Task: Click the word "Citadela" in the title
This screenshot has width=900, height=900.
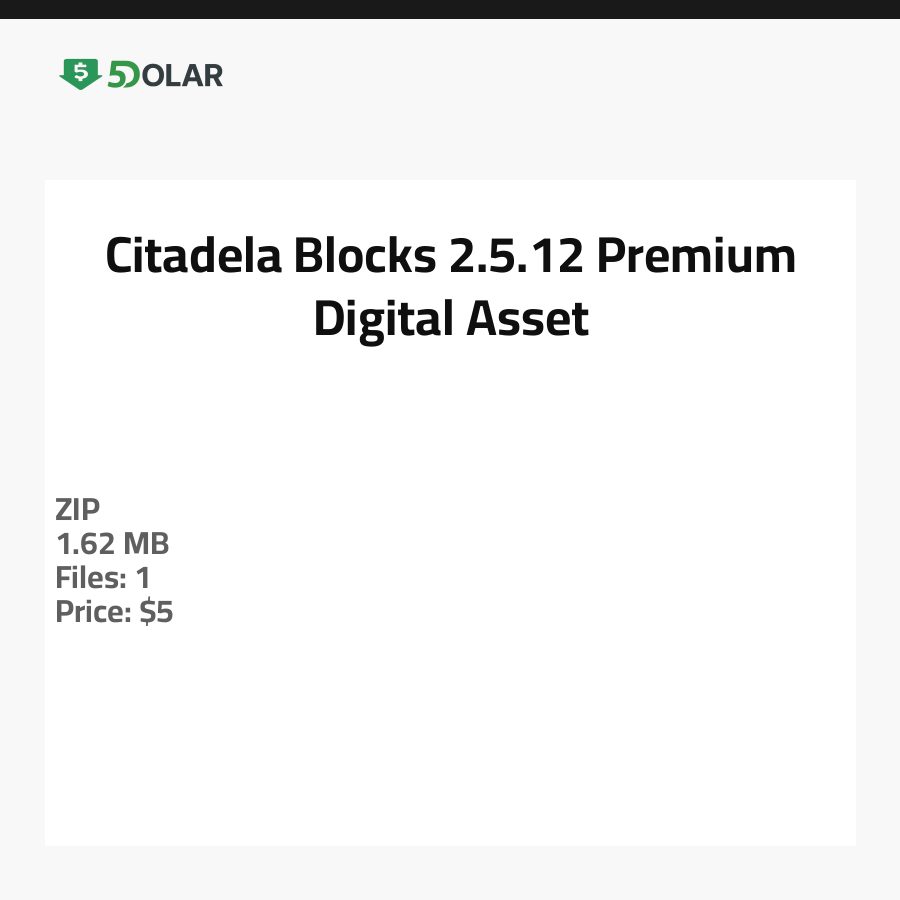Action: 191,256
